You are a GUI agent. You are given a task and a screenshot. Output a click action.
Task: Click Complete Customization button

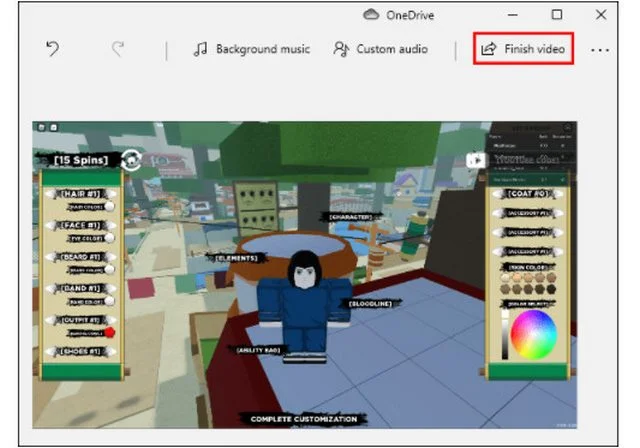pyautogui.click(x=304, y=419)
